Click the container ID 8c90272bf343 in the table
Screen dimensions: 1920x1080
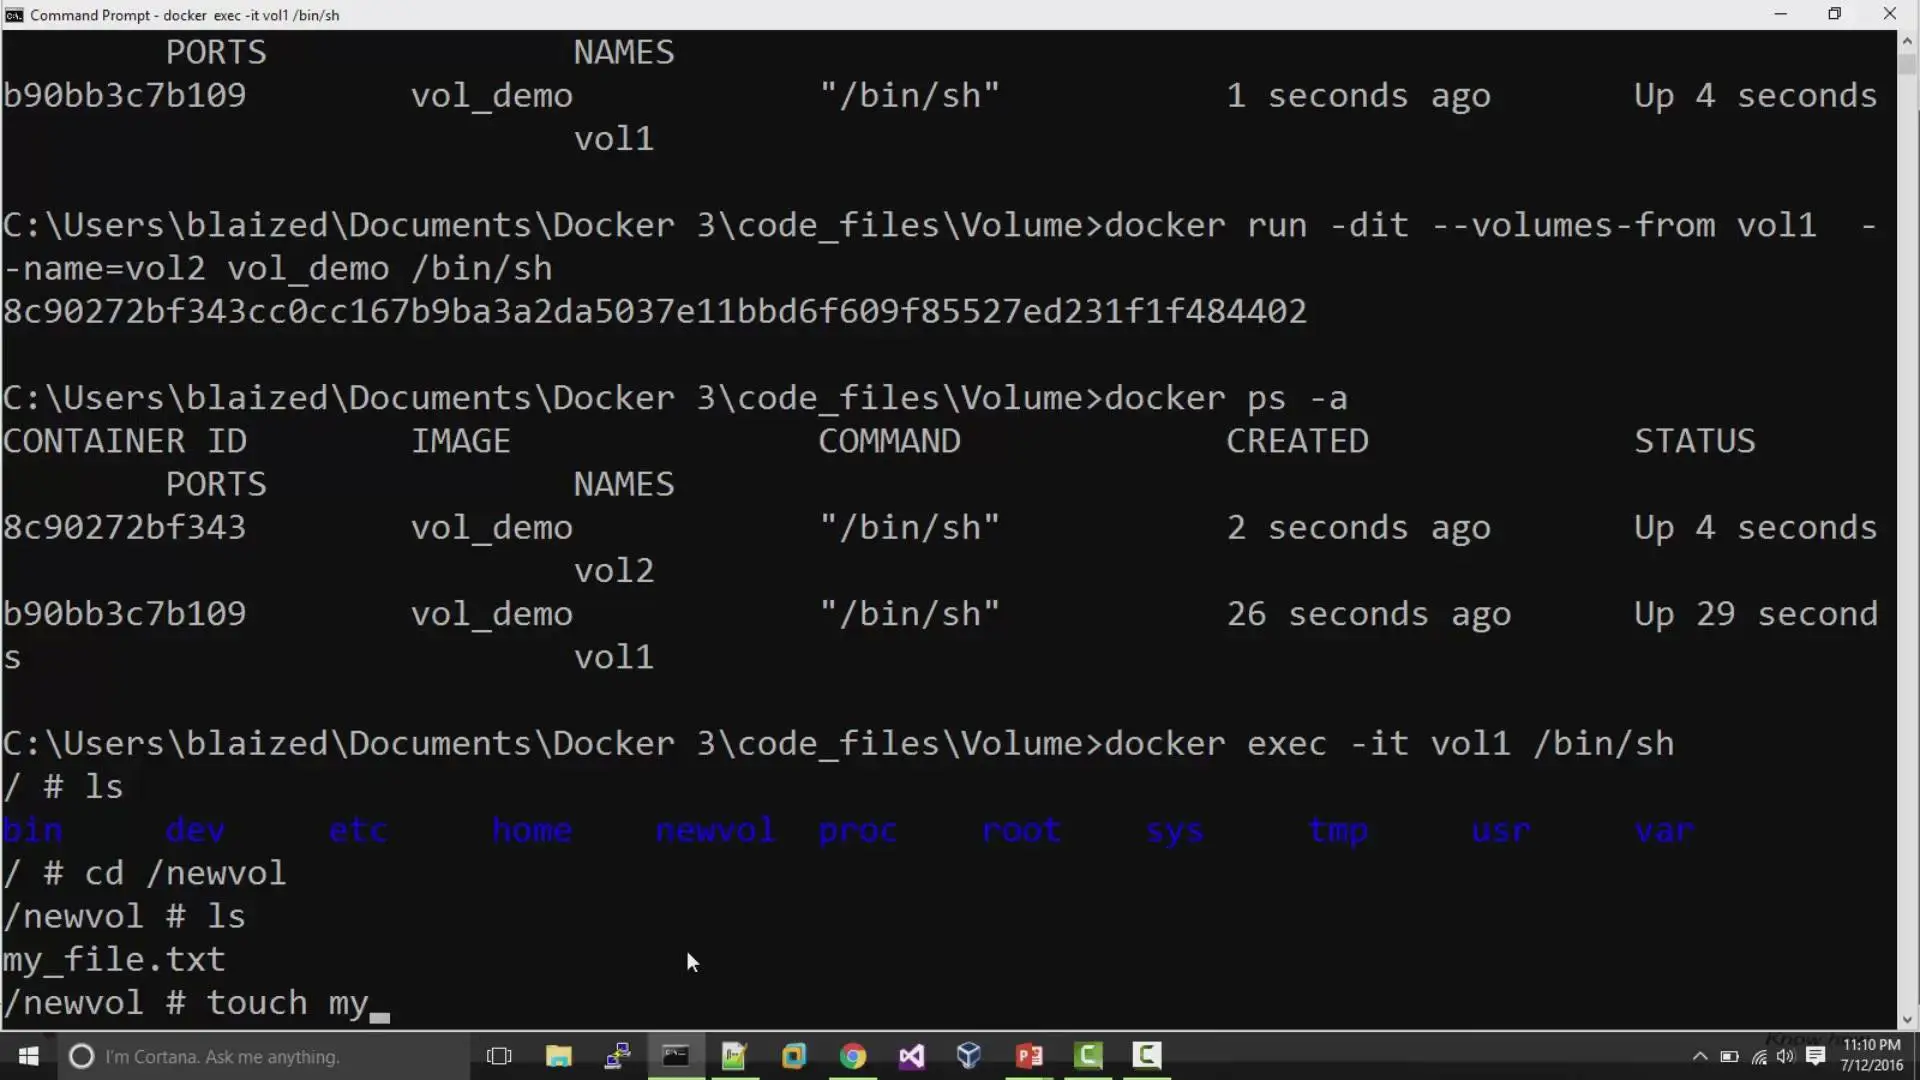click(x=124, y=528)
